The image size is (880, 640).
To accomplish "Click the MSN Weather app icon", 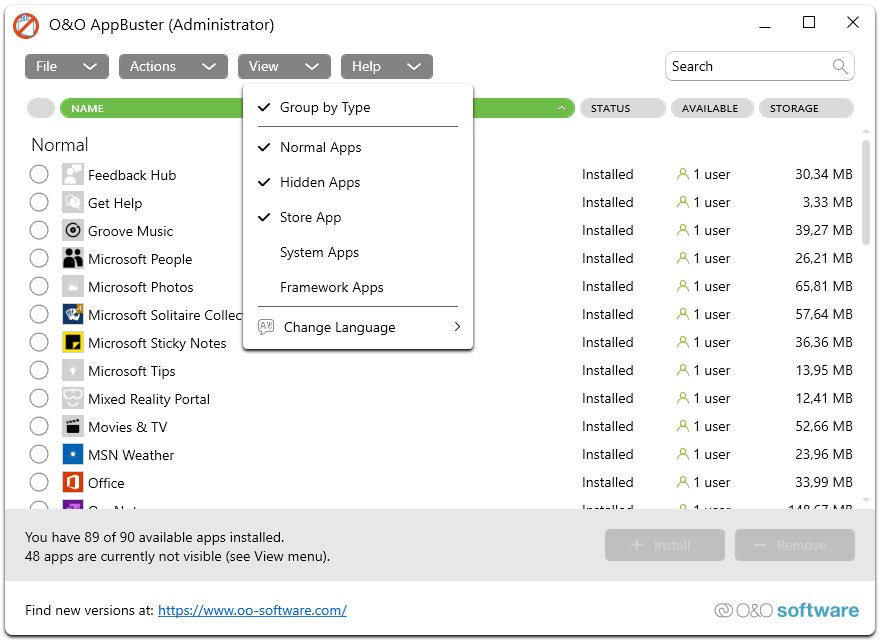I will coord(72,454).
